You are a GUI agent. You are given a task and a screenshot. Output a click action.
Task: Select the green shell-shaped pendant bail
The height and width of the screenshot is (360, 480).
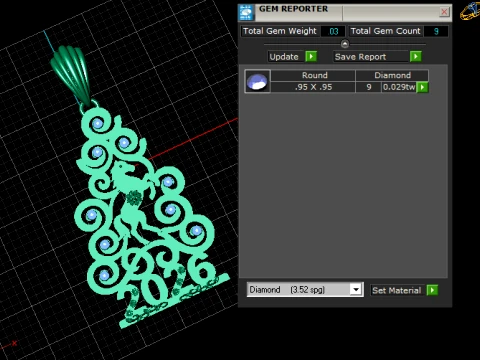(x=71, y=75)
